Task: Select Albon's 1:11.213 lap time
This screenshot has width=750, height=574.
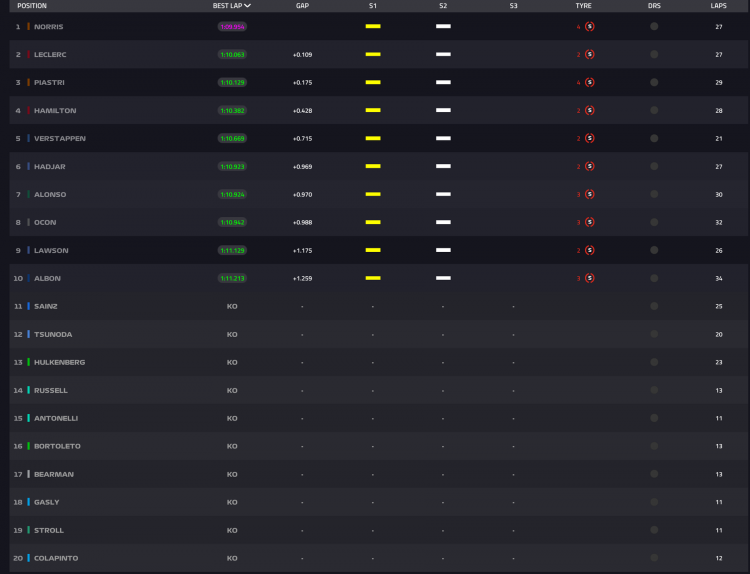Action: pos(232,278)
